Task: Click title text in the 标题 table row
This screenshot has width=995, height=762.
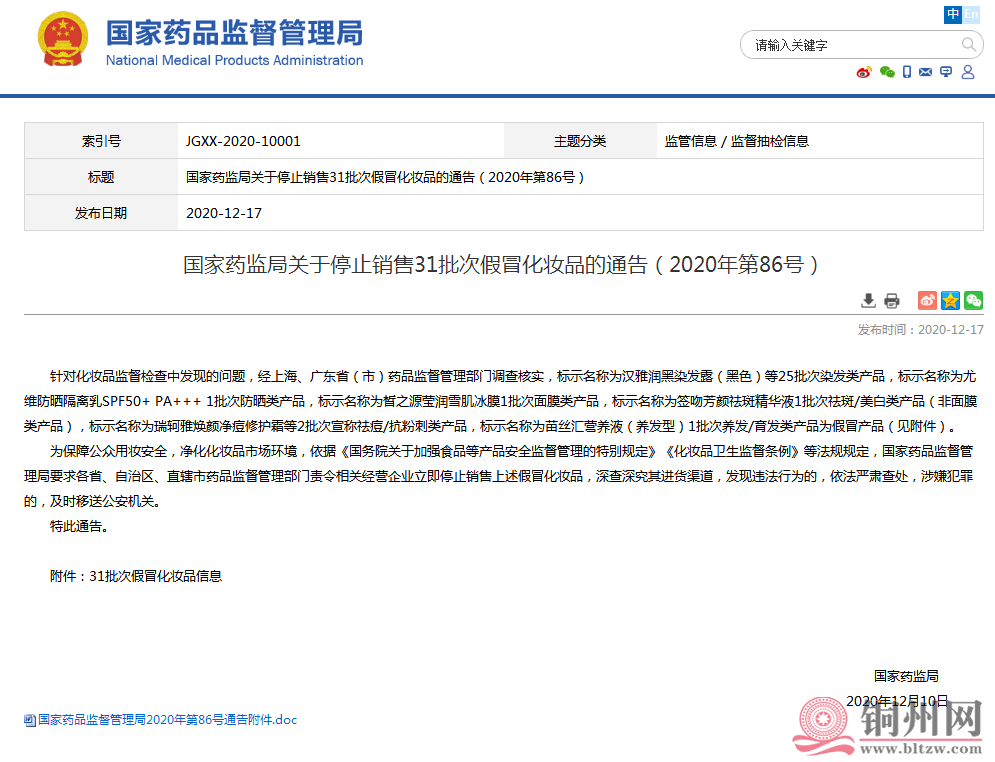Action: pos(385,177)
